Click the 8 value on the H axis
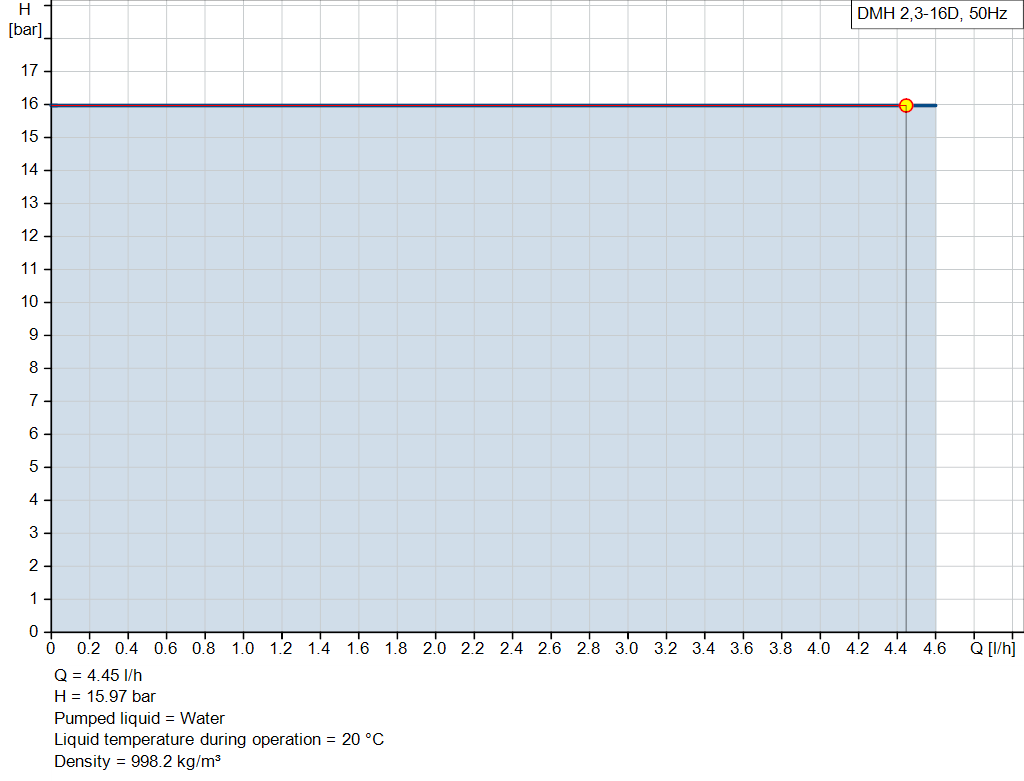Image resolution: width=1024 pixels, height=781 pixels. [33, 368]
